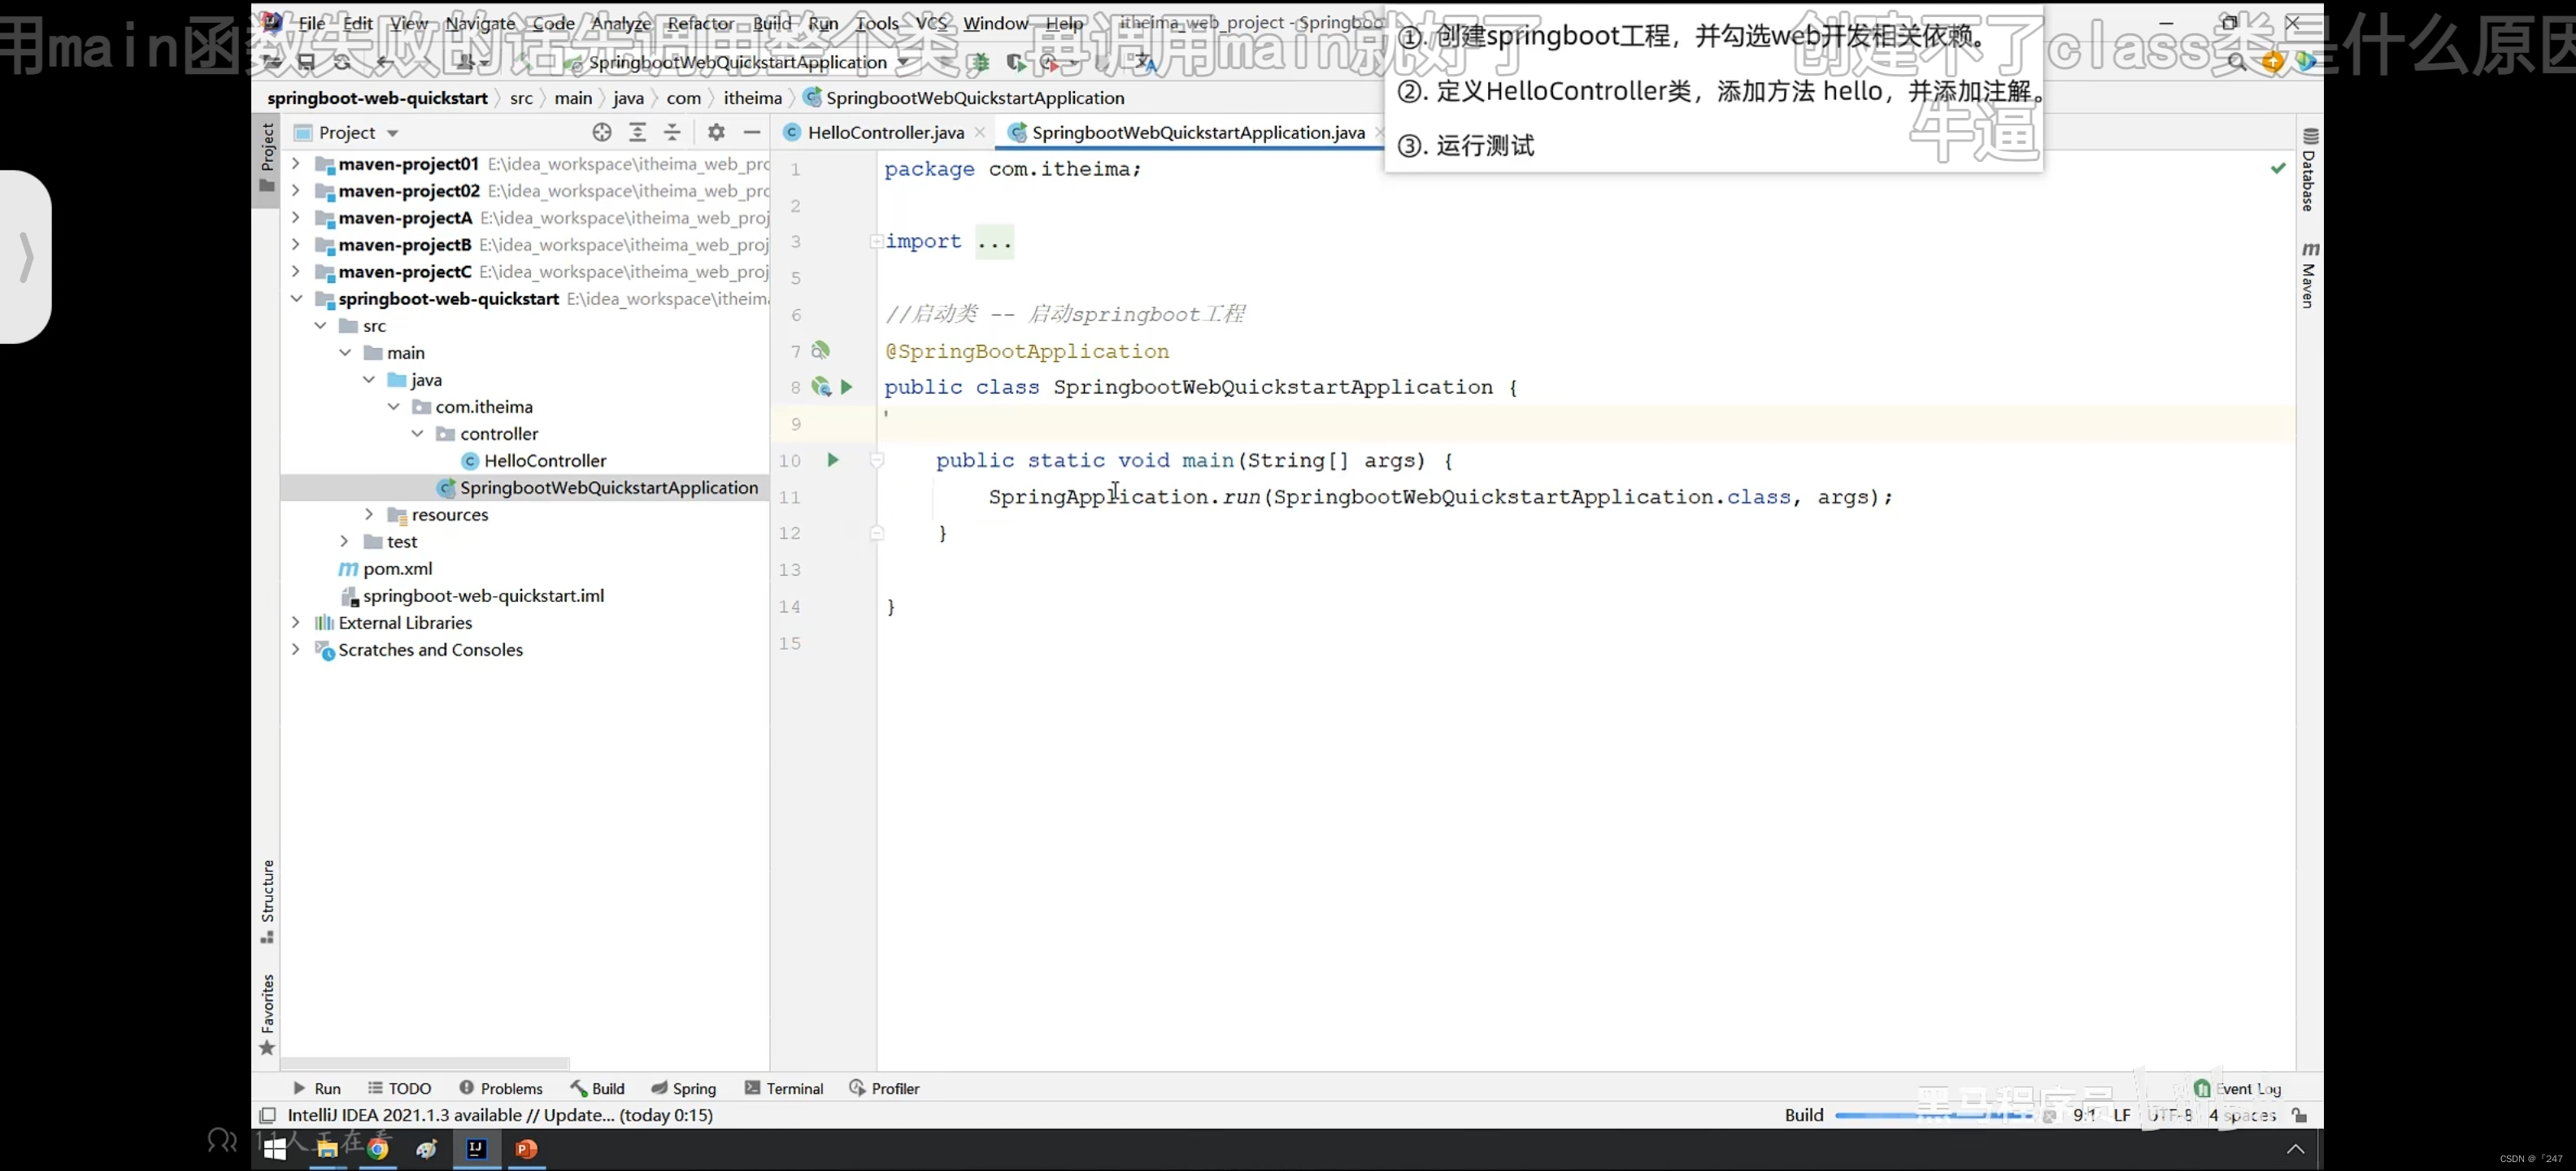Open the VCS menu
This screenshot has width=2576, height=1171.
point(931,23)
